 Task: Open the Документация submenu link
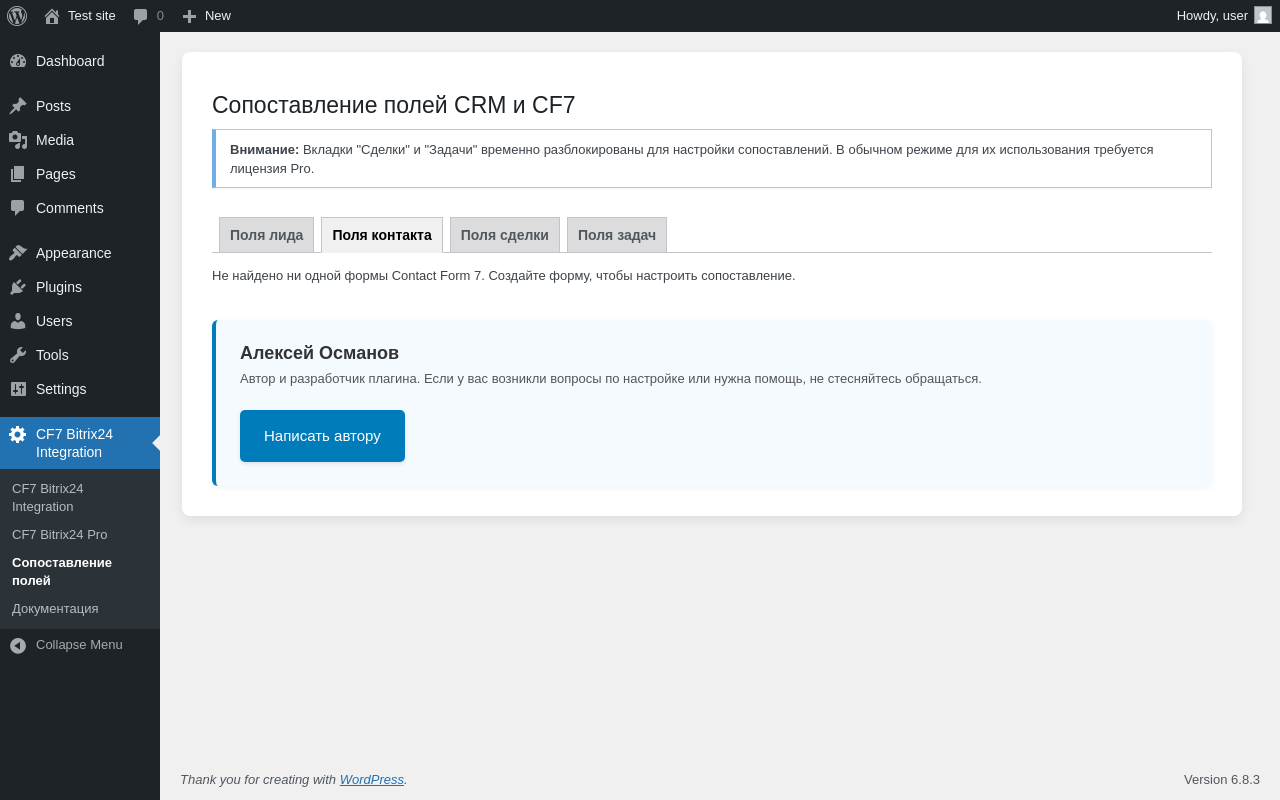80,608
